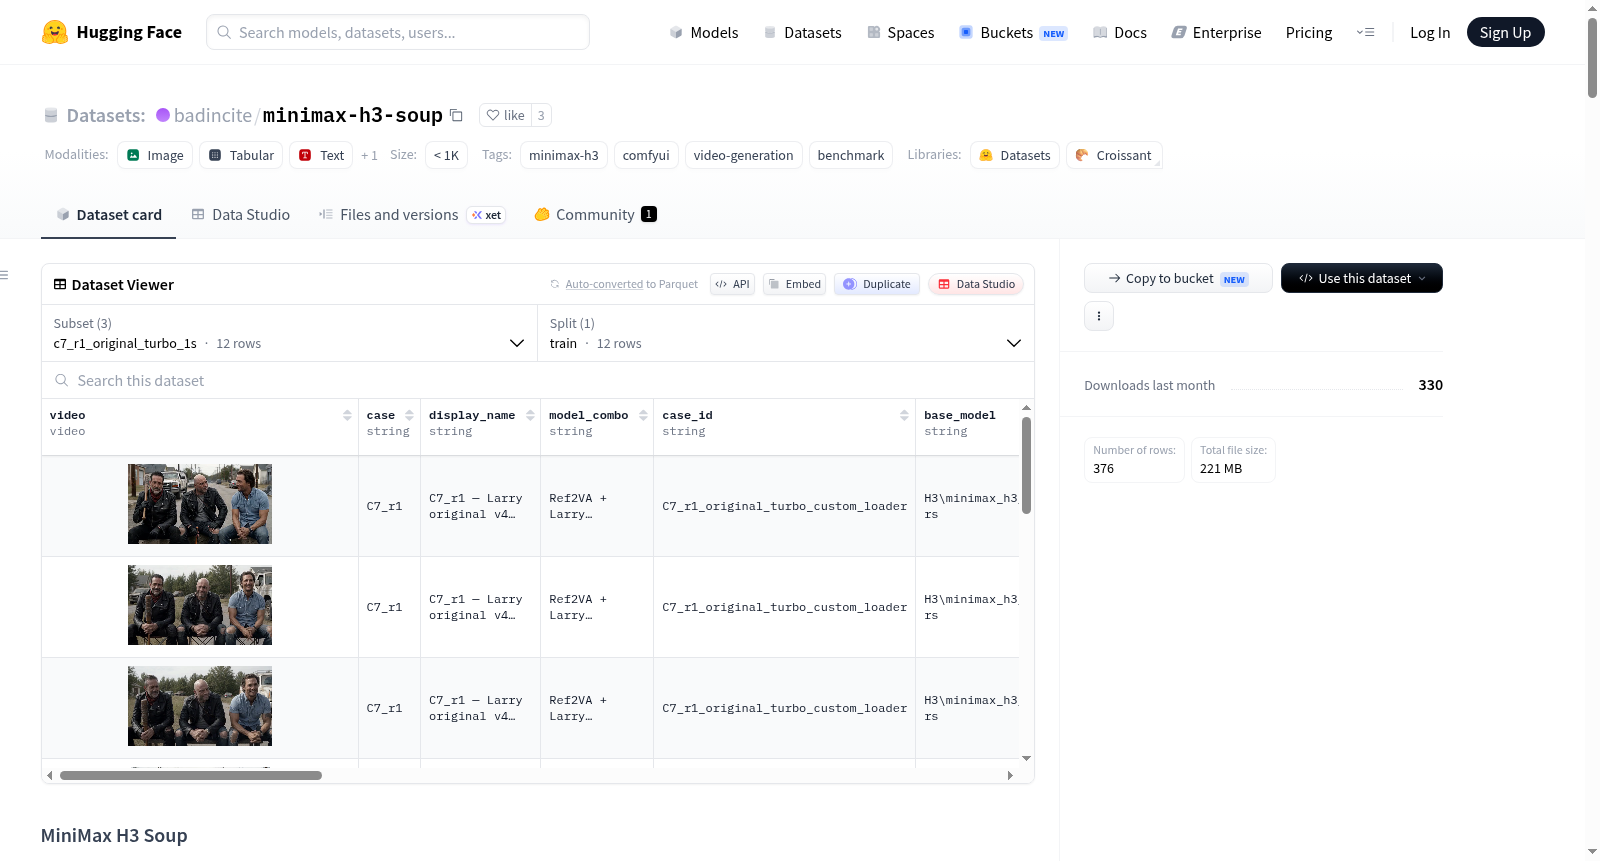Image resolution: width=1600 pixels, height=861 pixels.
Task: Open the second row's video thumbnail
Action: (x=200, y=605)
